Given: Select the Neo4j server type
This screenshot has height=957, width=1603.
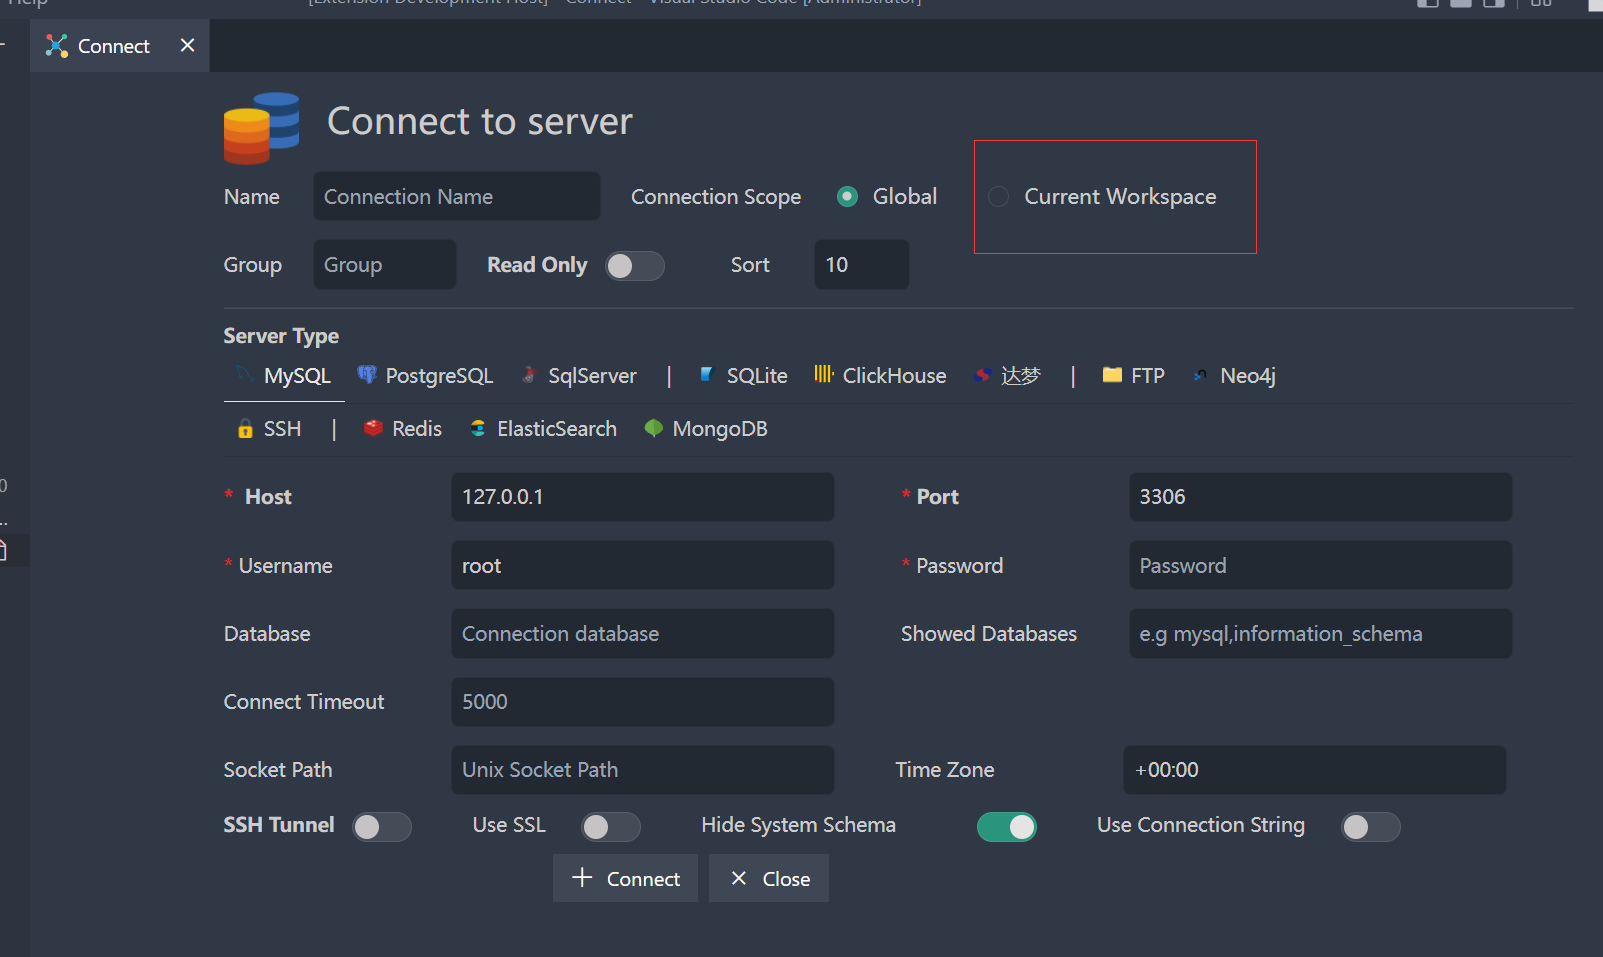Looking at the screenshot, I should (x=1247, y=375).
